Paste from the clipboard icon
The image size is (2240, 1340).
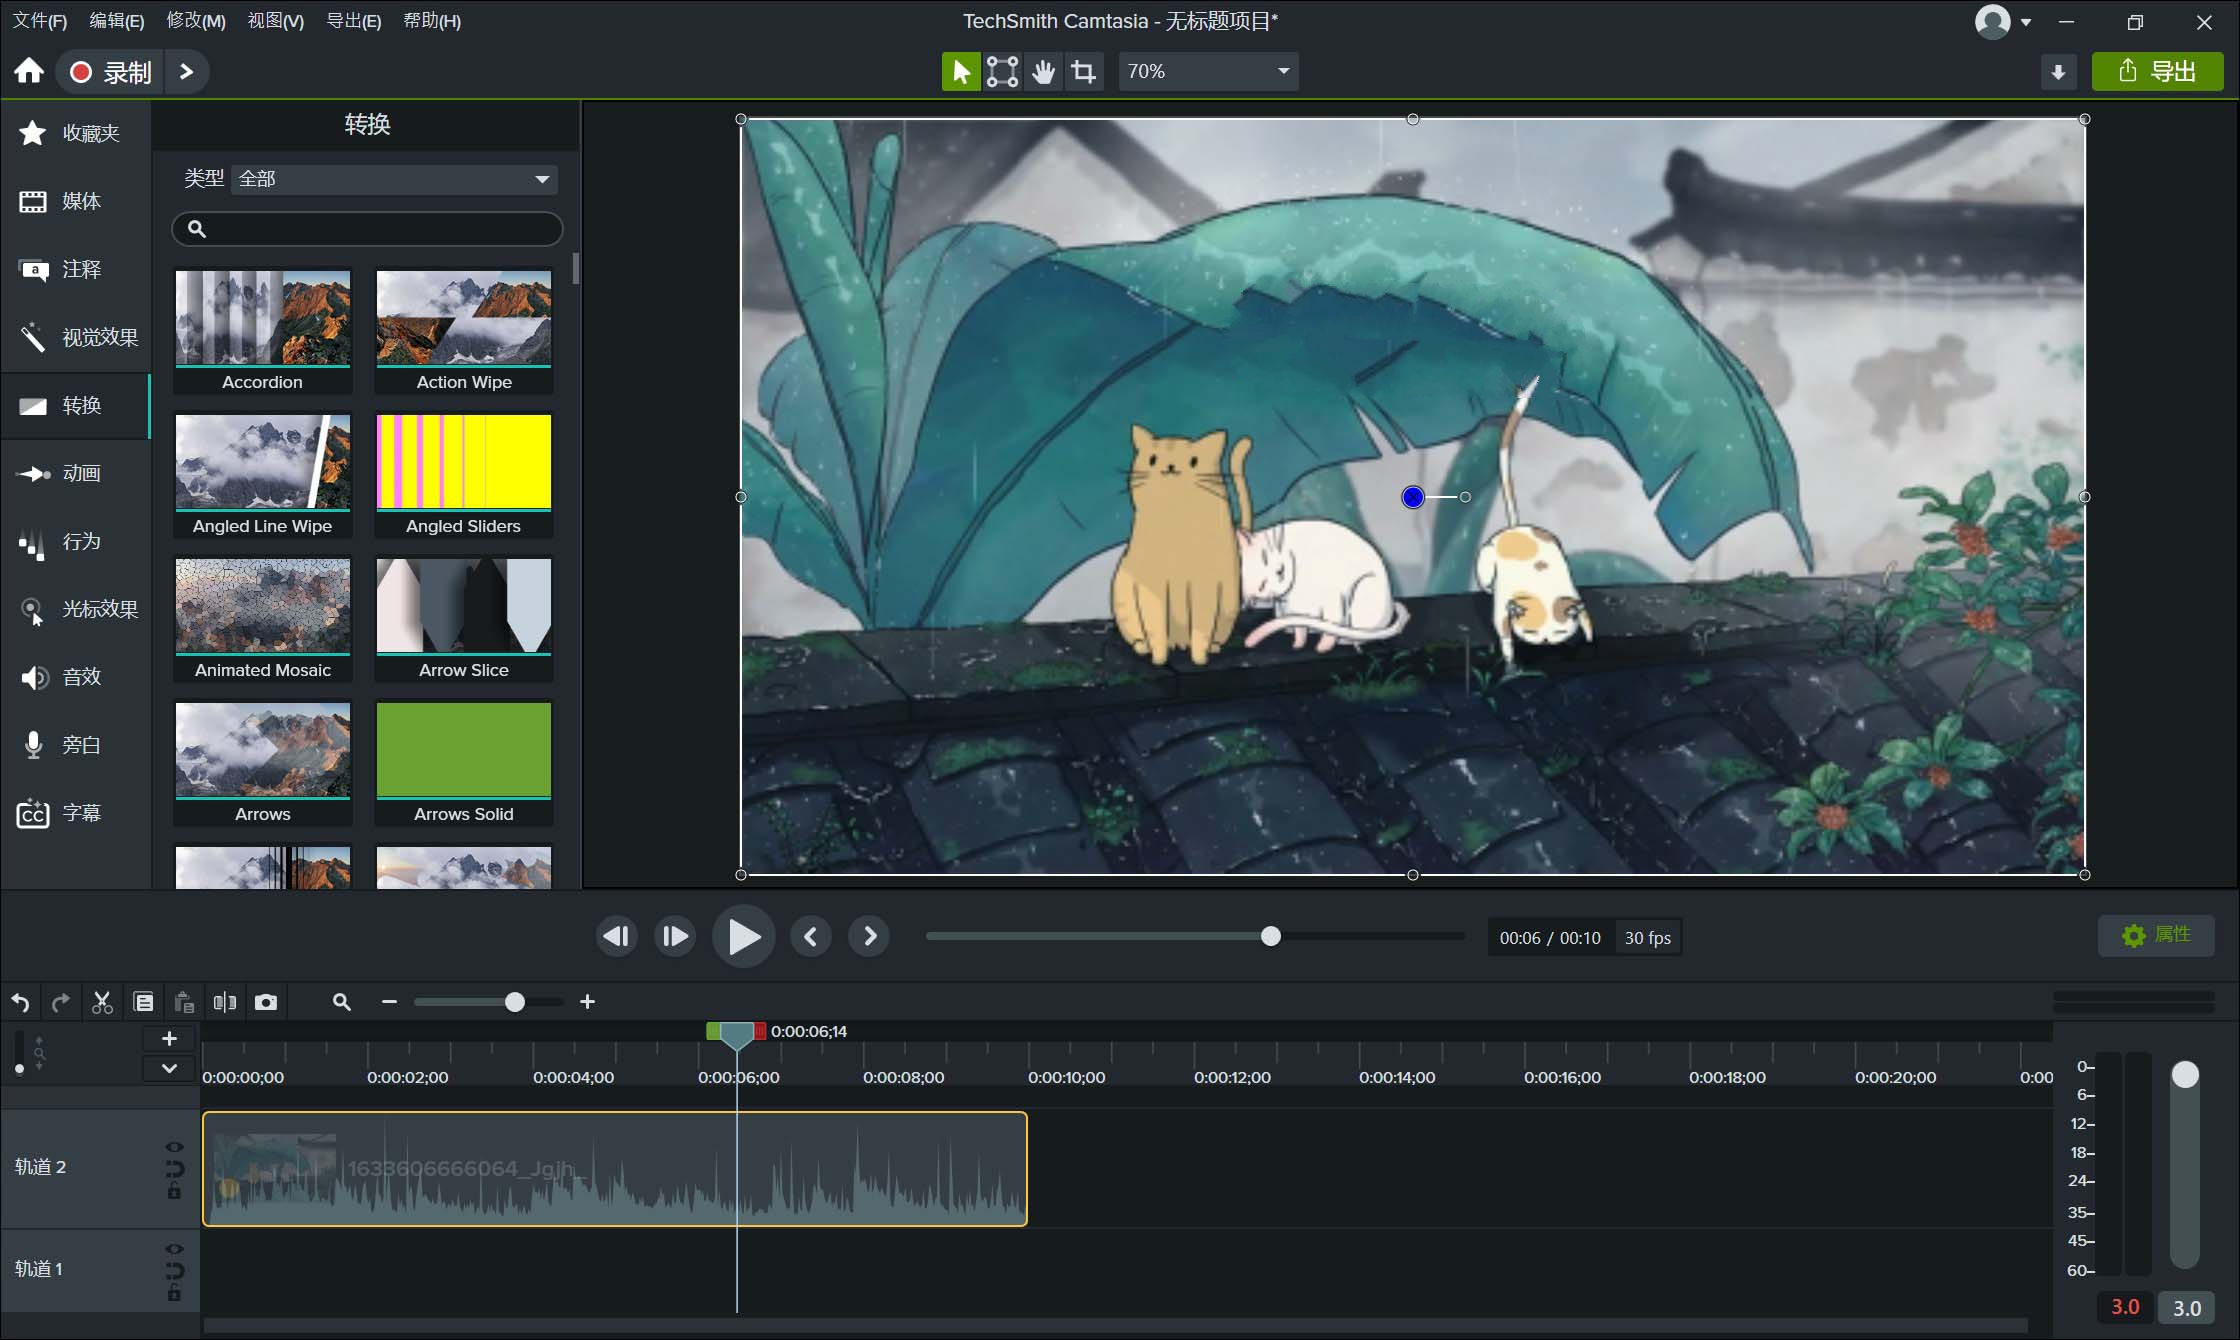184,1002
